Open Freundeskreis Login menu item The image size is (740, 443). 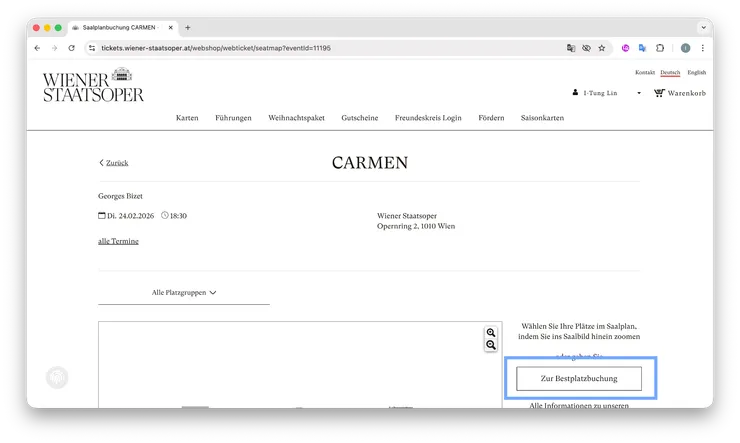tap(428, 118)
